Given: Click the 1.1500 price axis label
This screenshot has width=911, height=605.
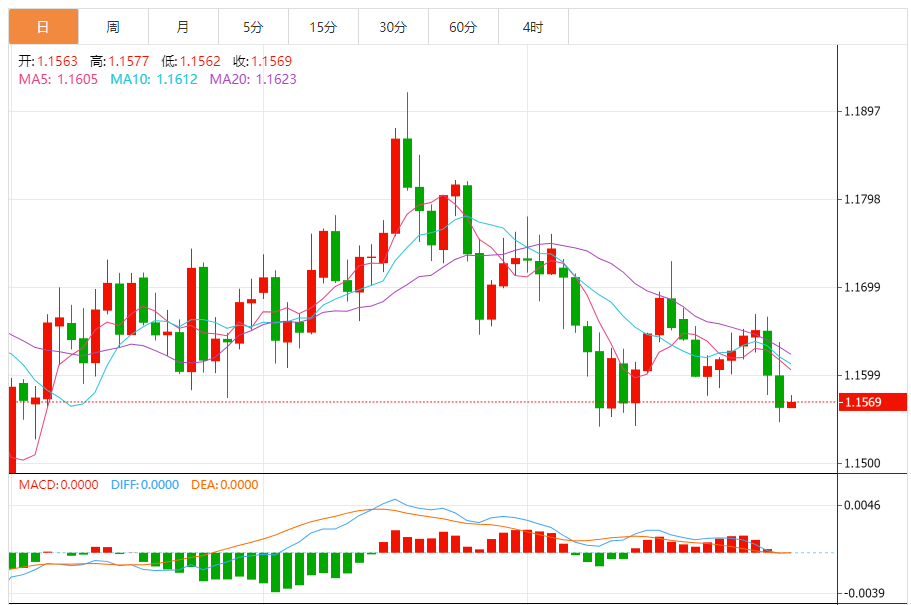Looking at the screenshot, I should (862, 463).
